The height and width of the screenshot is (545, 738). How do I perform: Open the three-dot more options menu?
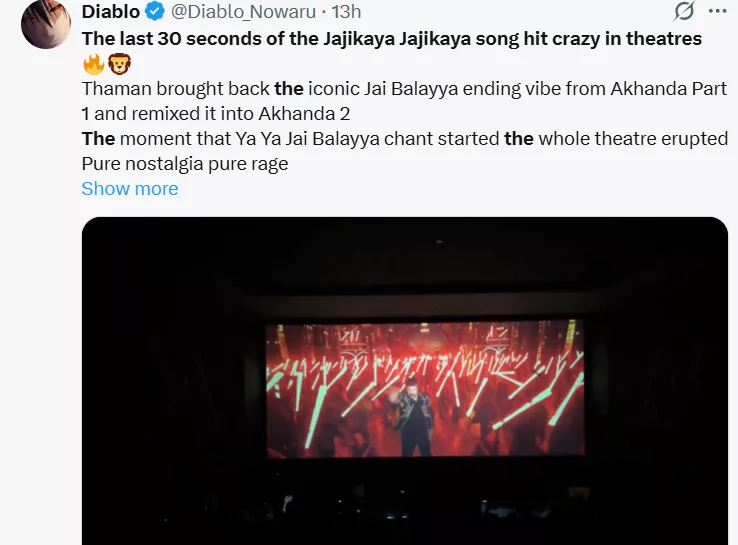[717, 11]
